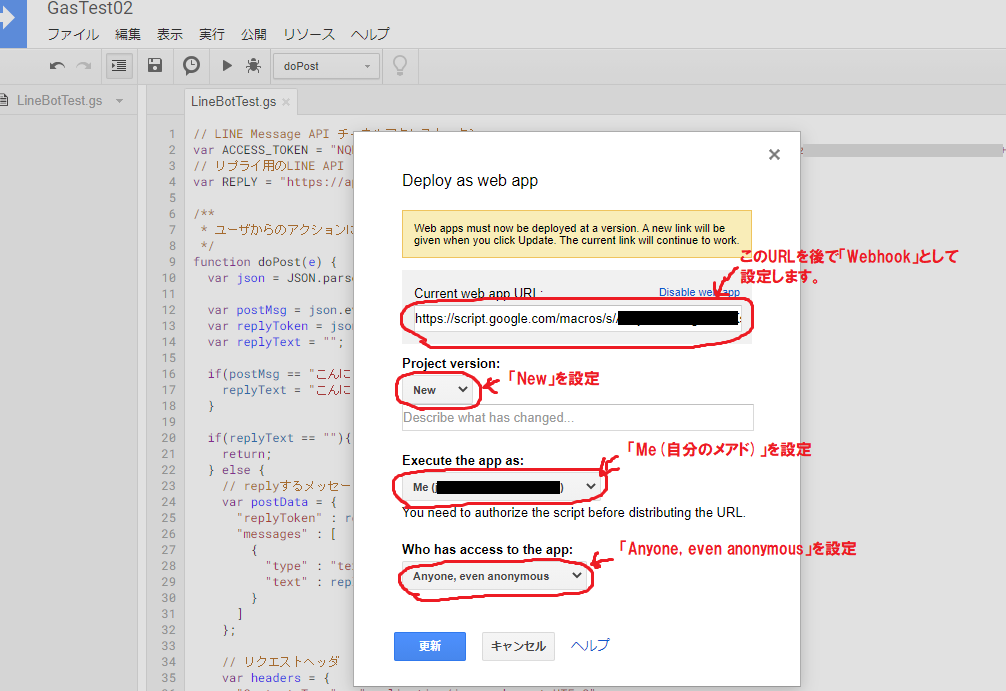Open the debugger via the bug icon
The image size is (1006, 691).
252,65
